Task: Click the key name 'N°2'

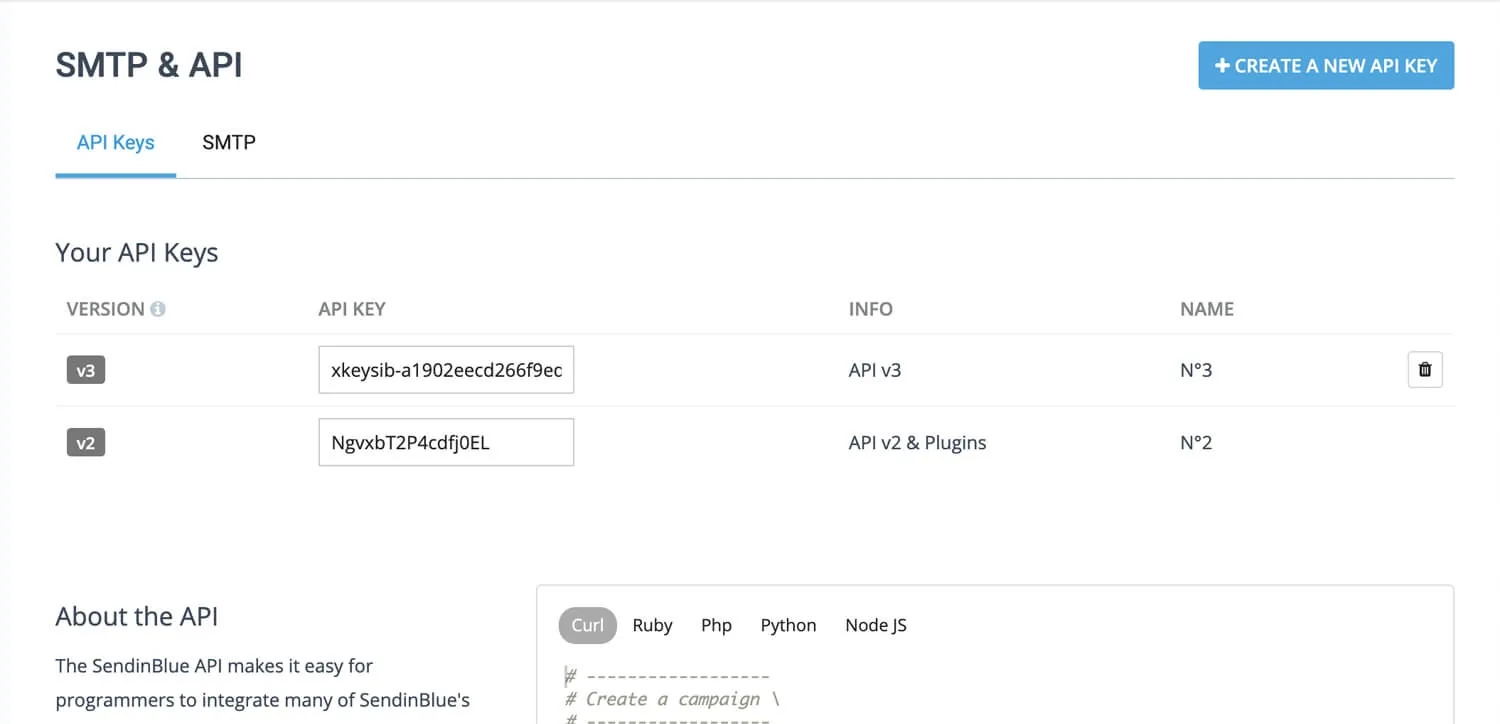Action: pyautogui.click(x=1196, y=442)
